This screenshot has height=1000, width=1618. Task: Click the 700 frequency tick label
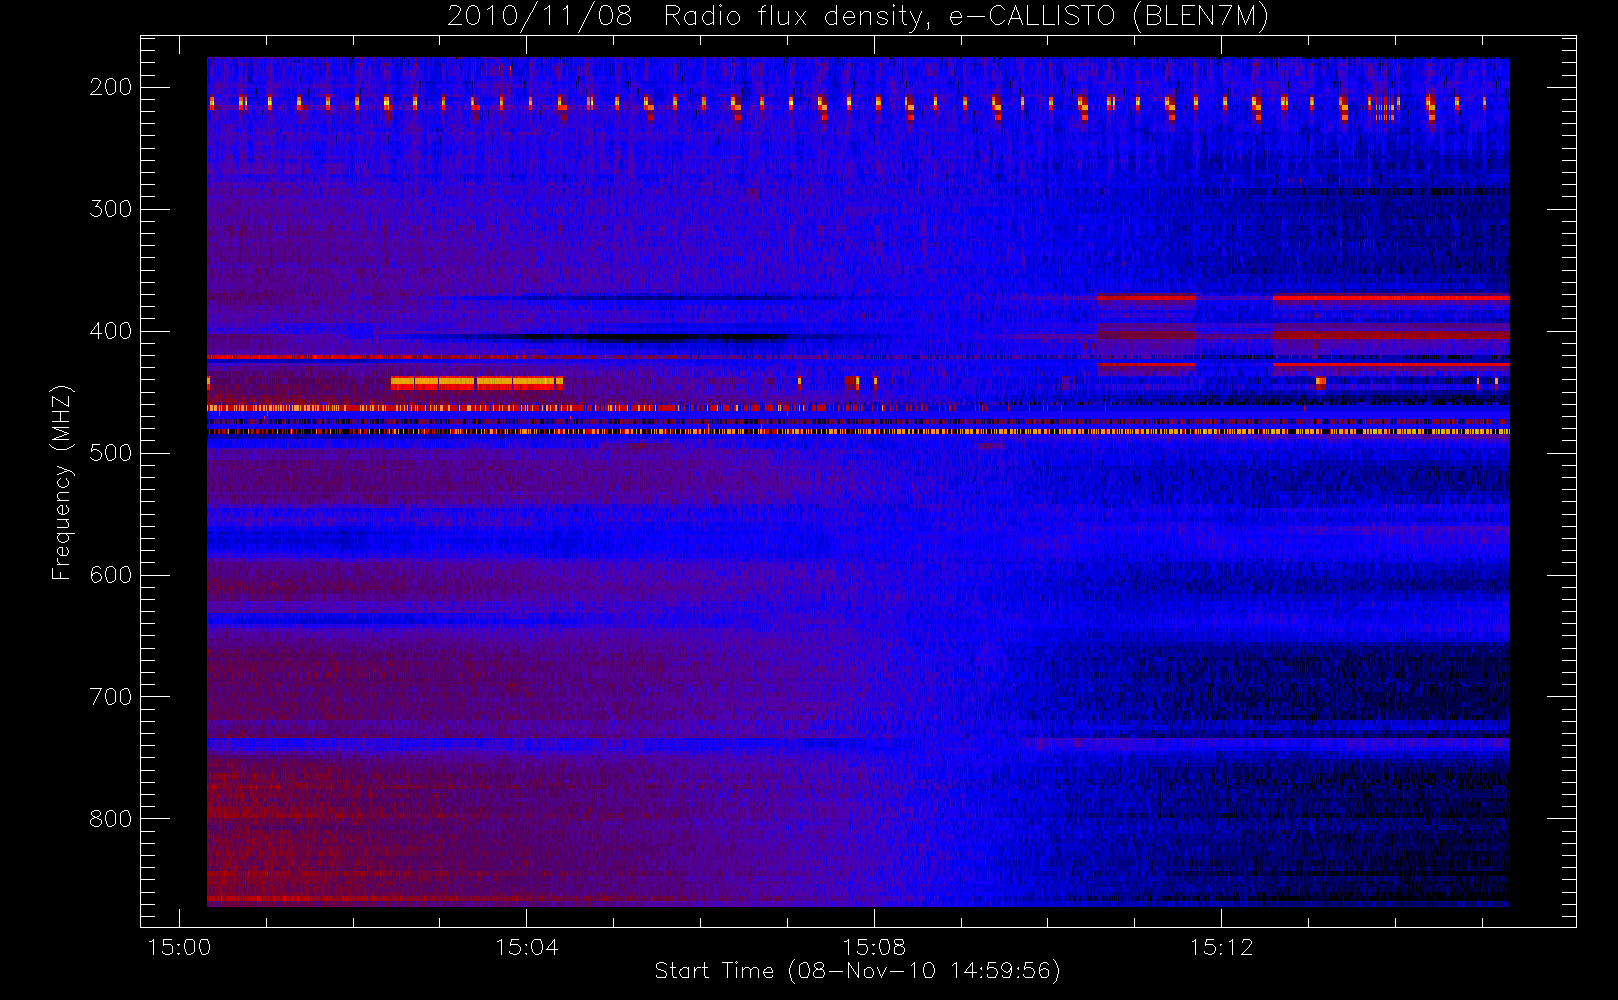tap(111, 697)
